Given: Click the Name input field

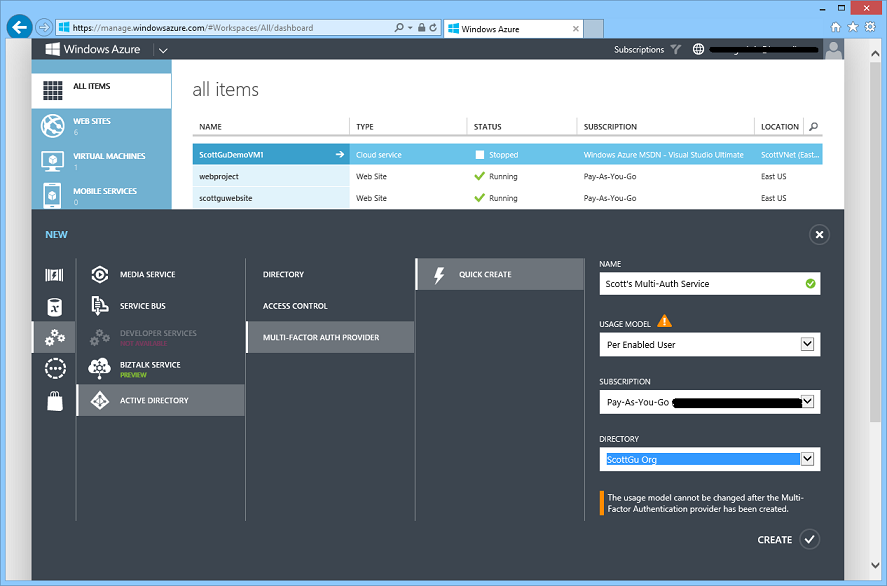Looking at the screenshot, I should (710, 284).
